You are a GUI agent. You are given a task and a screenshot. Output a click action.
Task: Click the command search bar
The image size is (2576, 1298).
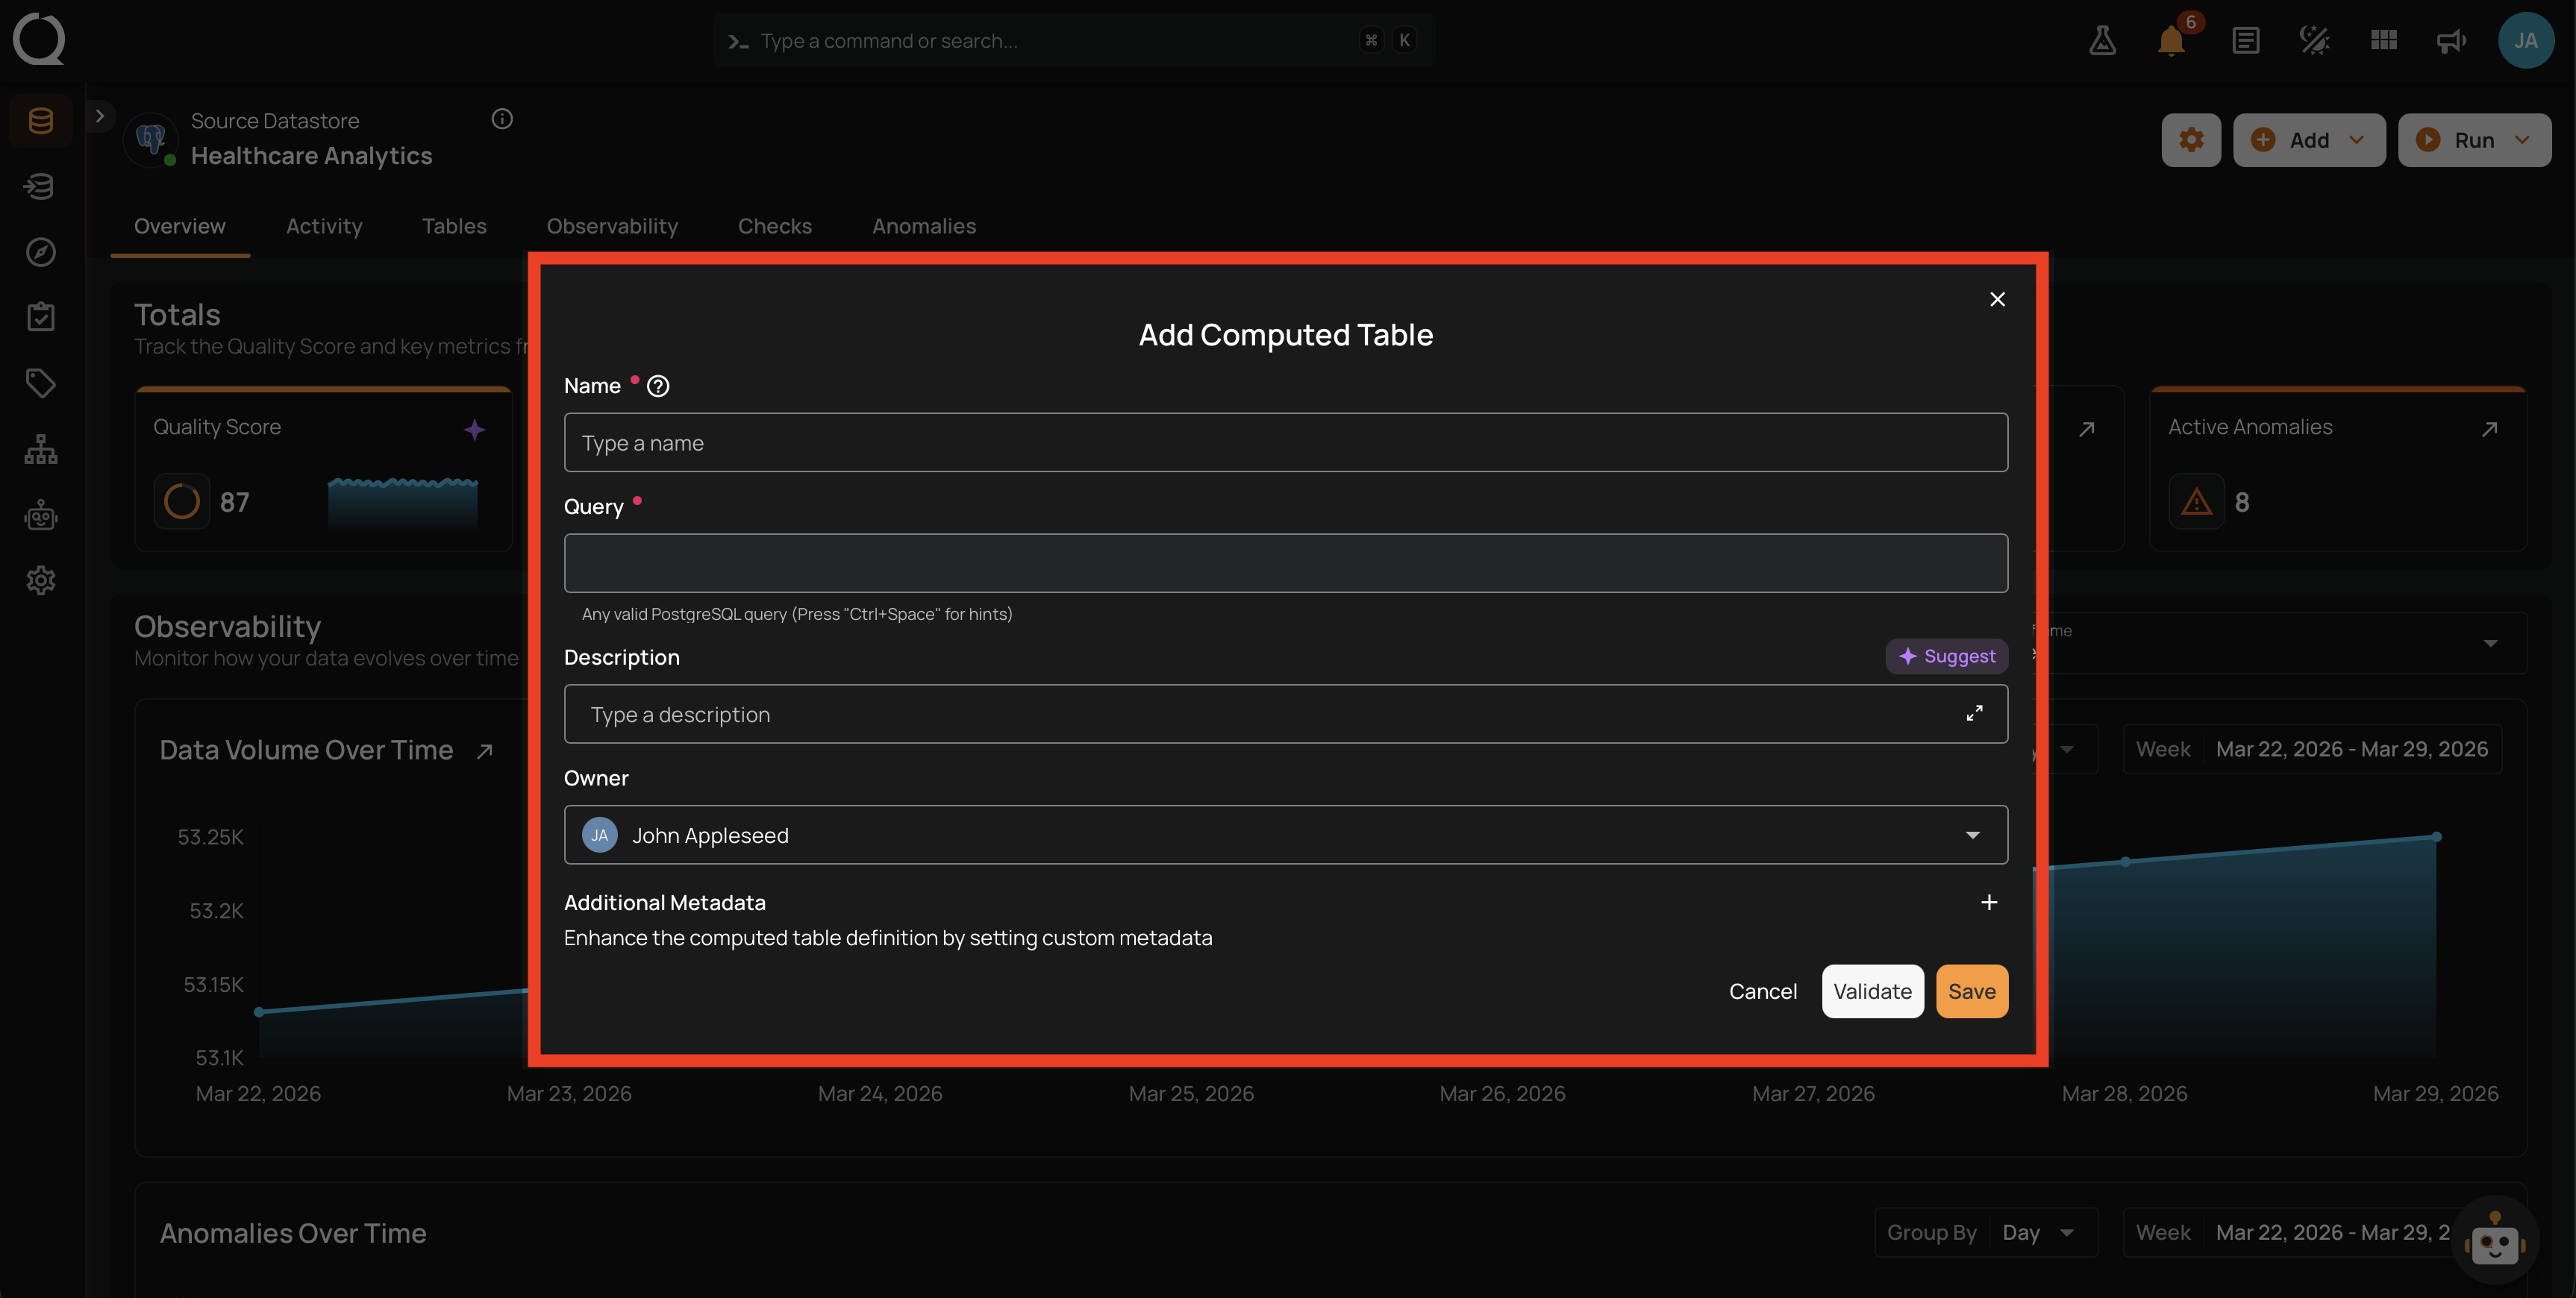(1074, 40)
